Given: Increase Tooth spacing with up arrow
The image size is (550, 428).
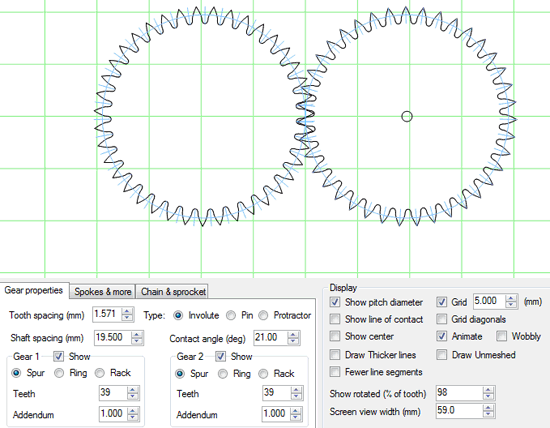Looking at the screenshot, I should 127,311.
